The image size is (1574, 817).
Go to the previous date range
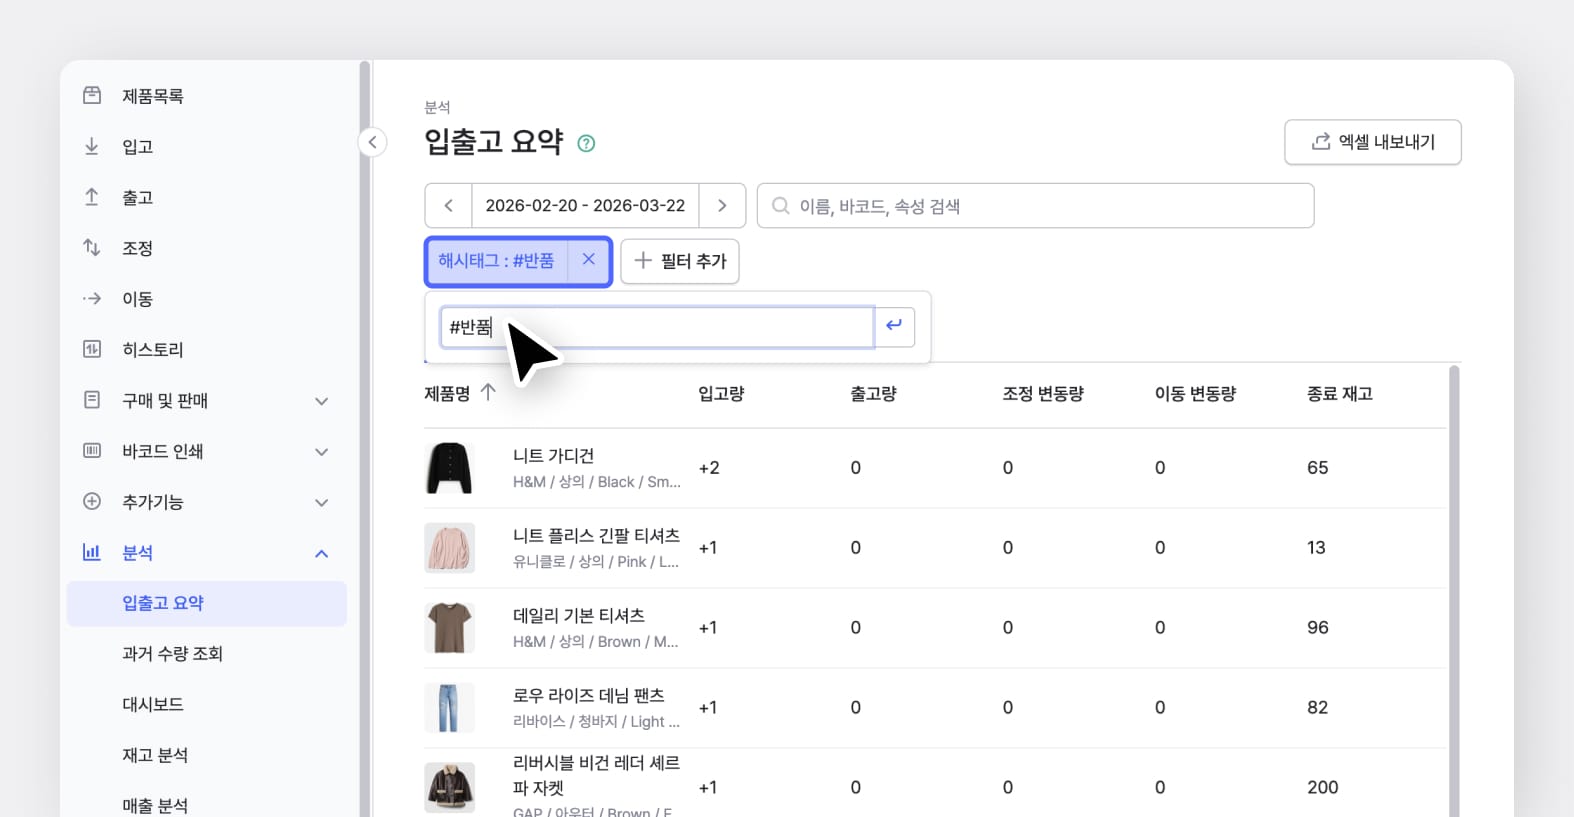click(x=448, y=205)
